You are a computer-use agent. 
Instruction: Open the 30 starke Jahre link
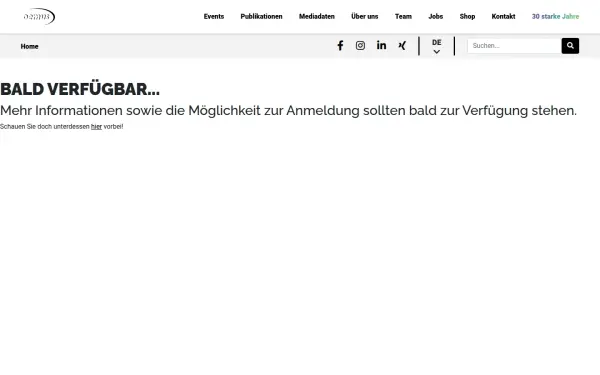tap(555, 16)
